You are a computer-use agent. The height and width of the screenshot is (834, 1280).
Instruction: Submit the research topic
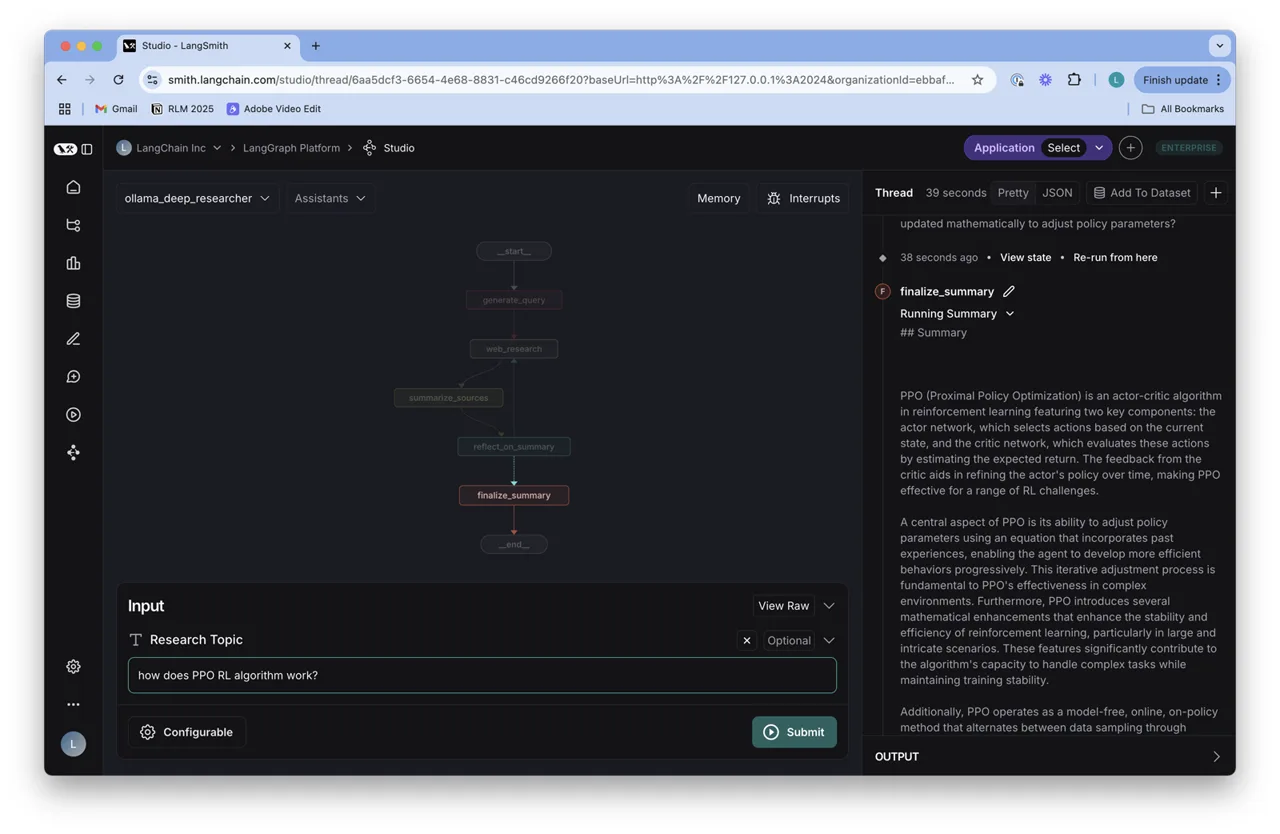[x=794, y=733]
